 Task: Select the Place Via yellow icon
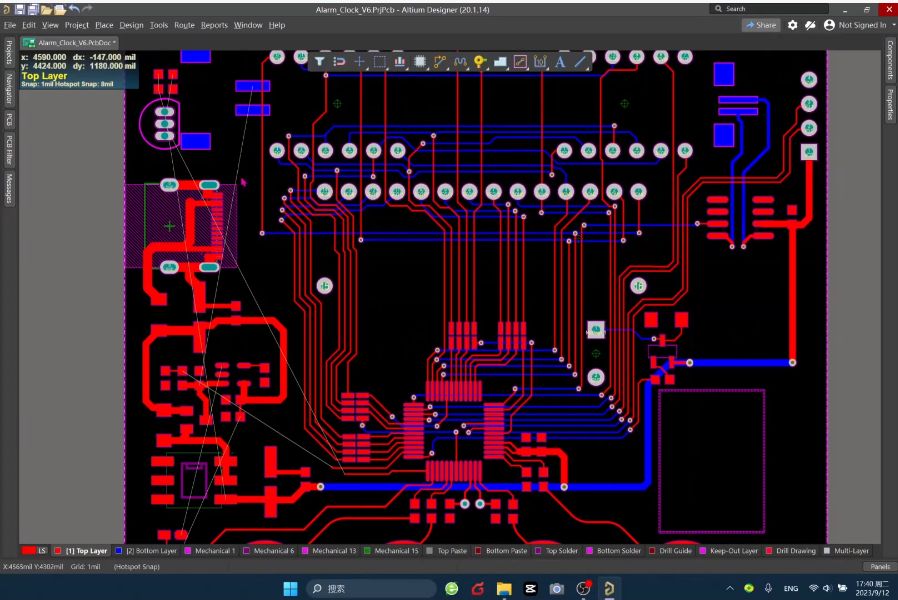click(480, 61)
